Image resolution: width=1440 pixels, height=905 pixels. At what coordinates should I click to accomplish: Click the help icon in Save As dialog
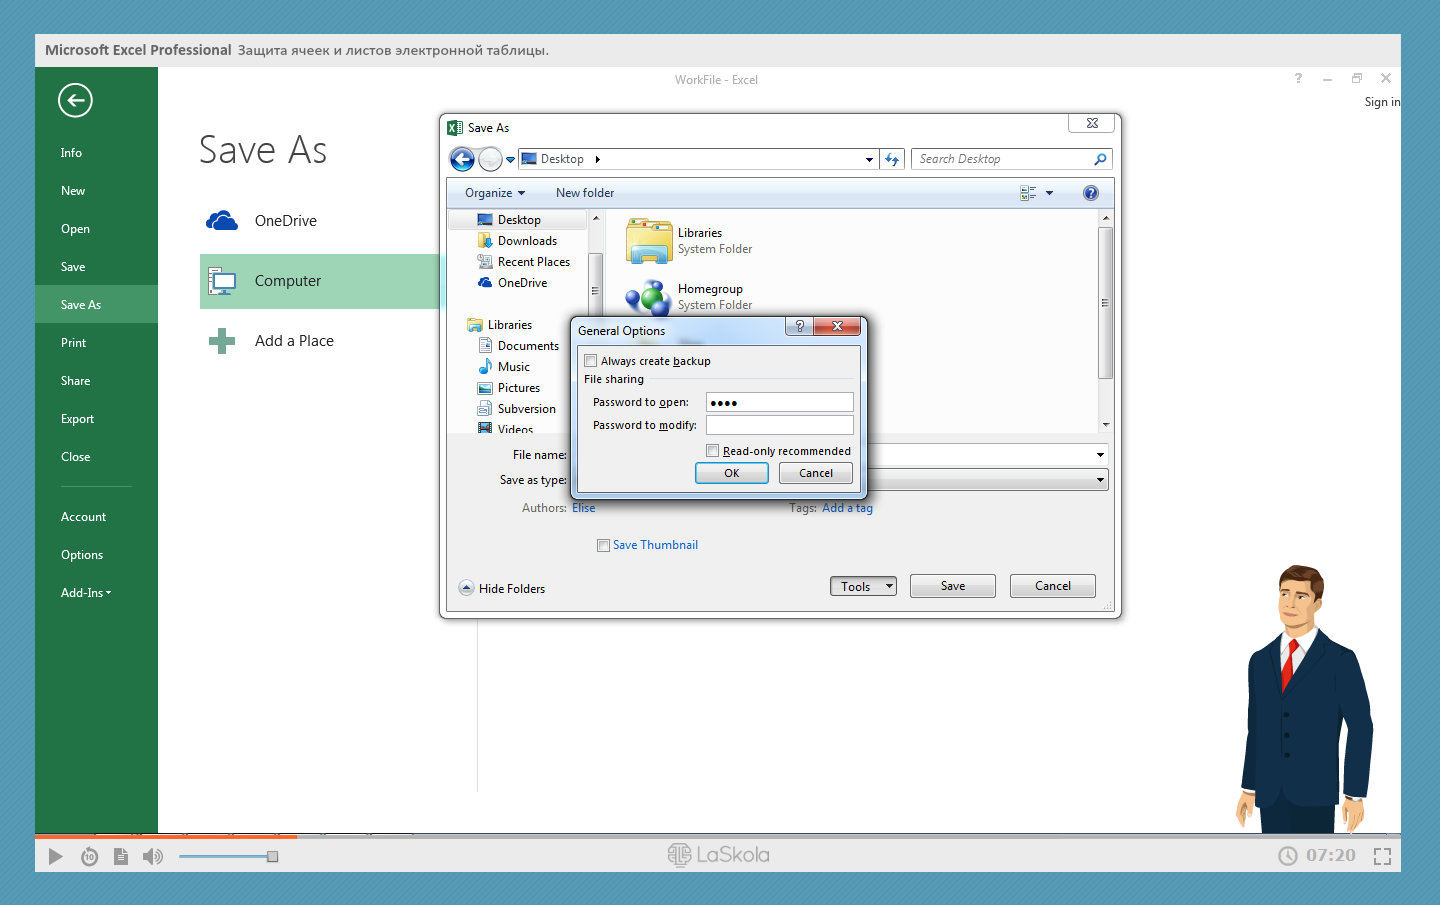pyautogui.click(x=1090, y=193)
